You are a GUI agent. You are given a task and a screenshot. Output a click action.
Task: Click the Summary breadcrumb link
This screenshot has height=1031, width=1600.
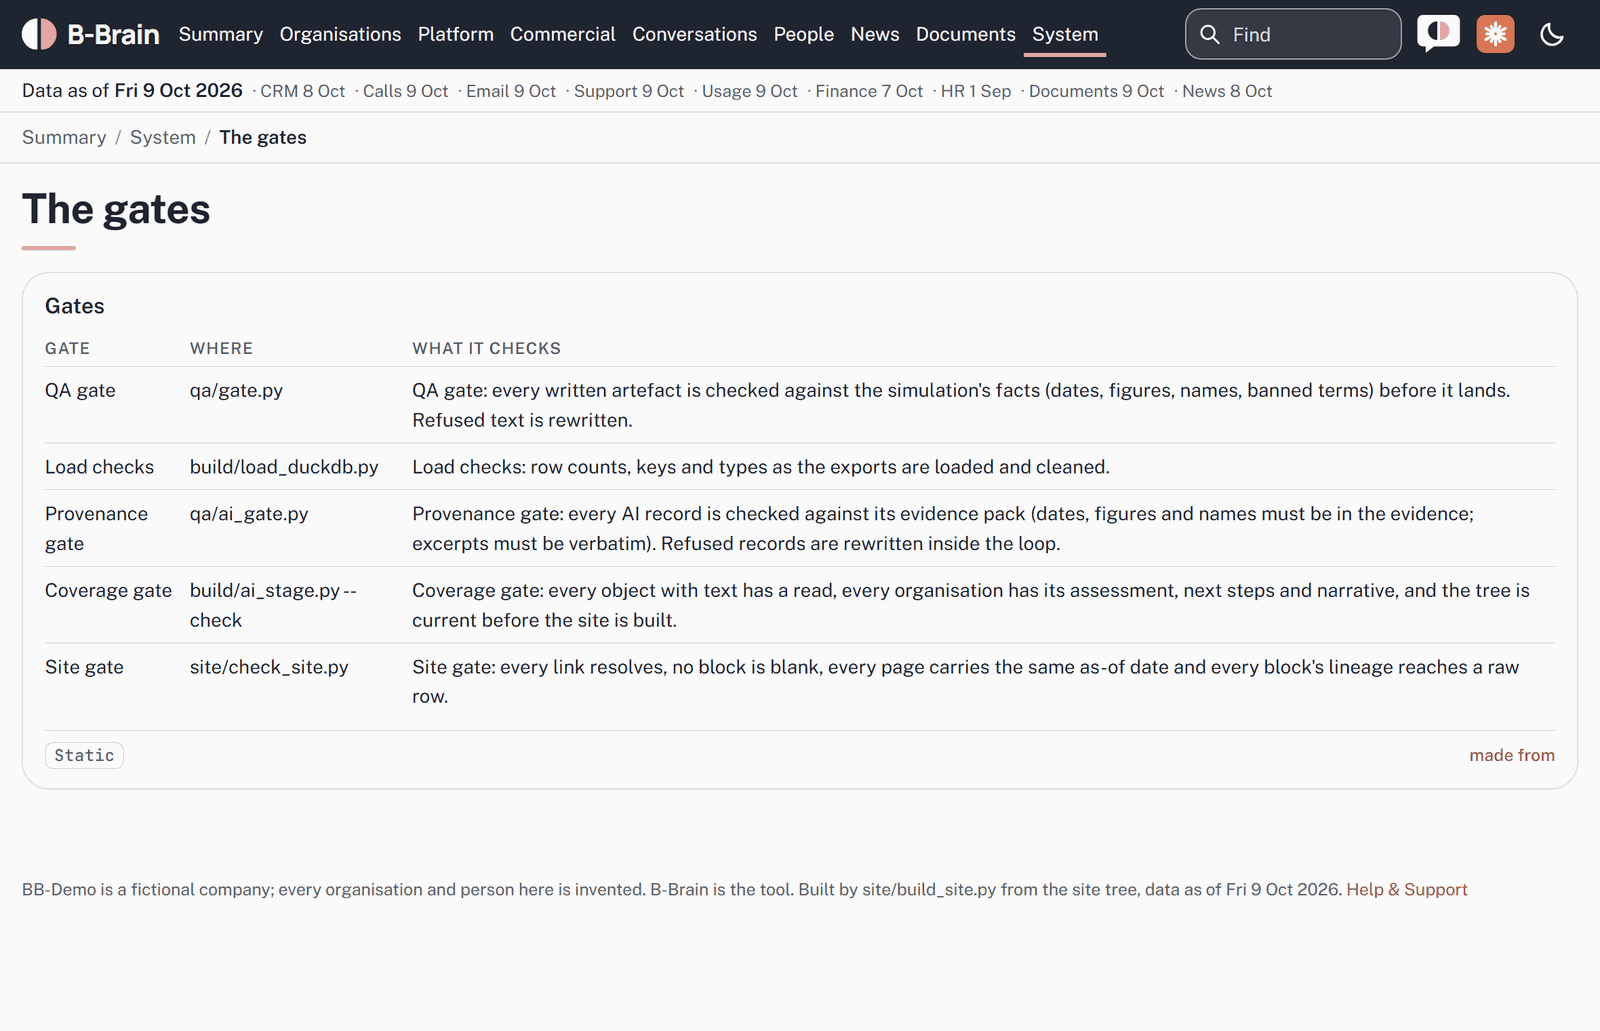coord(64,137)
